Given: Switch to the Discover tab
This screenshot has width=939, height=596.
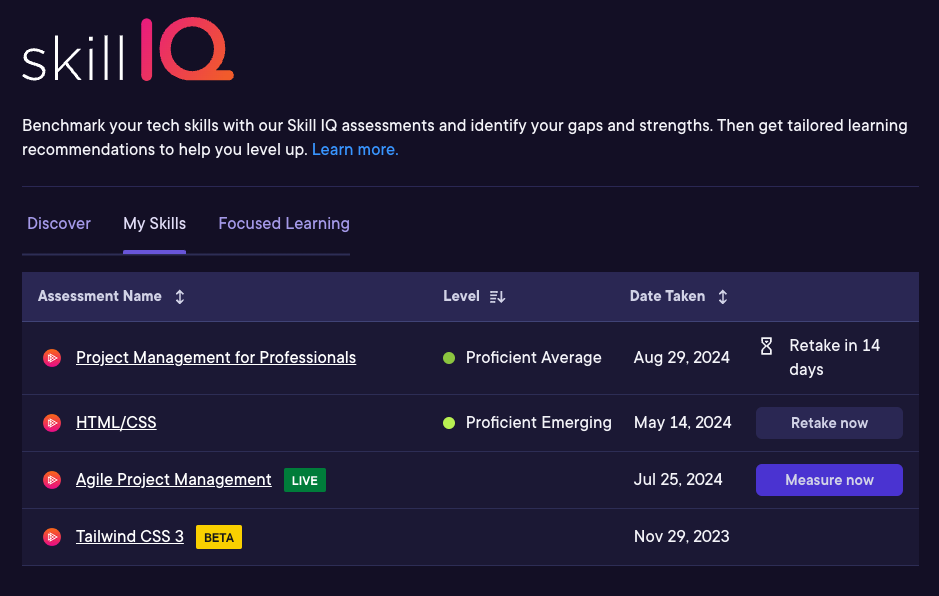Looking at the screenshot, I should pos(59,223).
